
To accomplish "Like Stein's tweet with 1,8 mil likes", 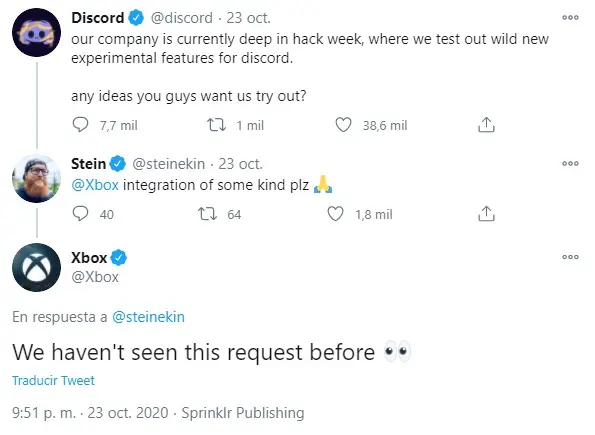I will (335, 214).
